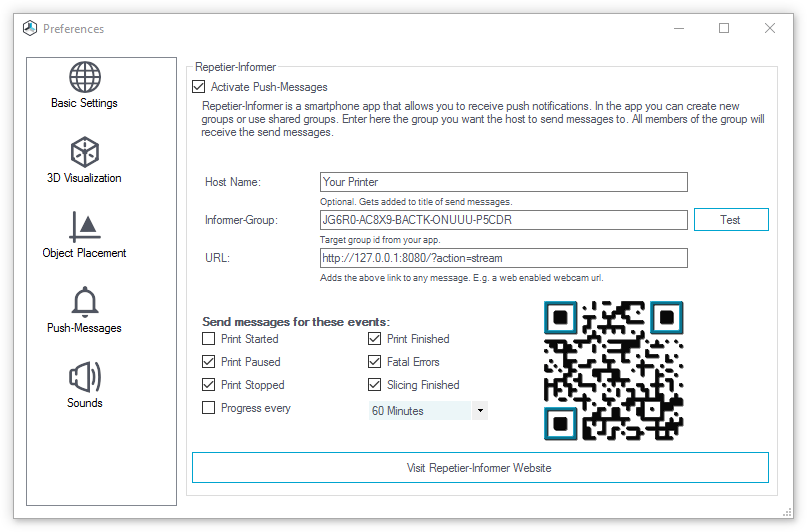Focus the Informer-Group input field

pos(503,220)
